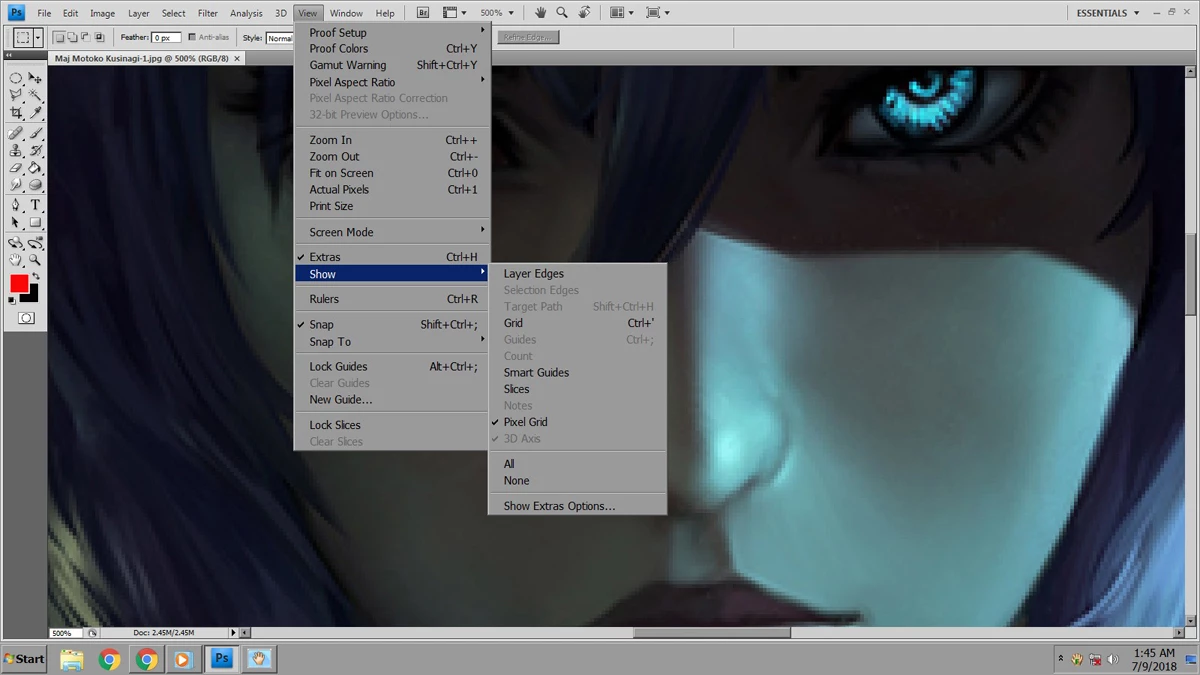Open the status bar Doc info arrow menu
This screenshot has width=1200, height=675.
click(234, 633)
